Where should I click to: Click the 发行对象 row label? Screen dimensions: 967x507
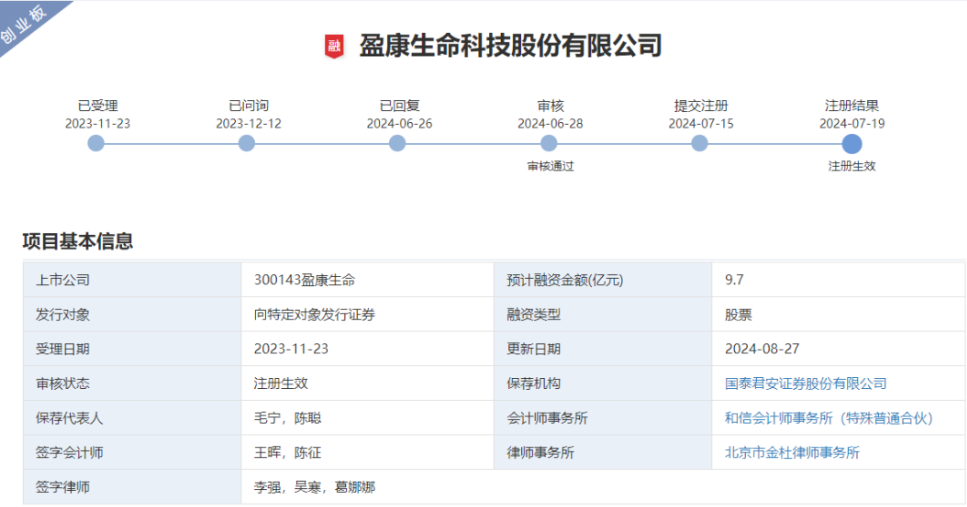[63, 315]
